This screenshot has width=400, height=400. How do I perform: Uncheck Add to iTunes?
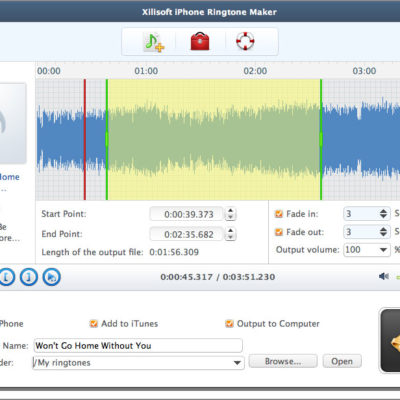coord(94,324)
